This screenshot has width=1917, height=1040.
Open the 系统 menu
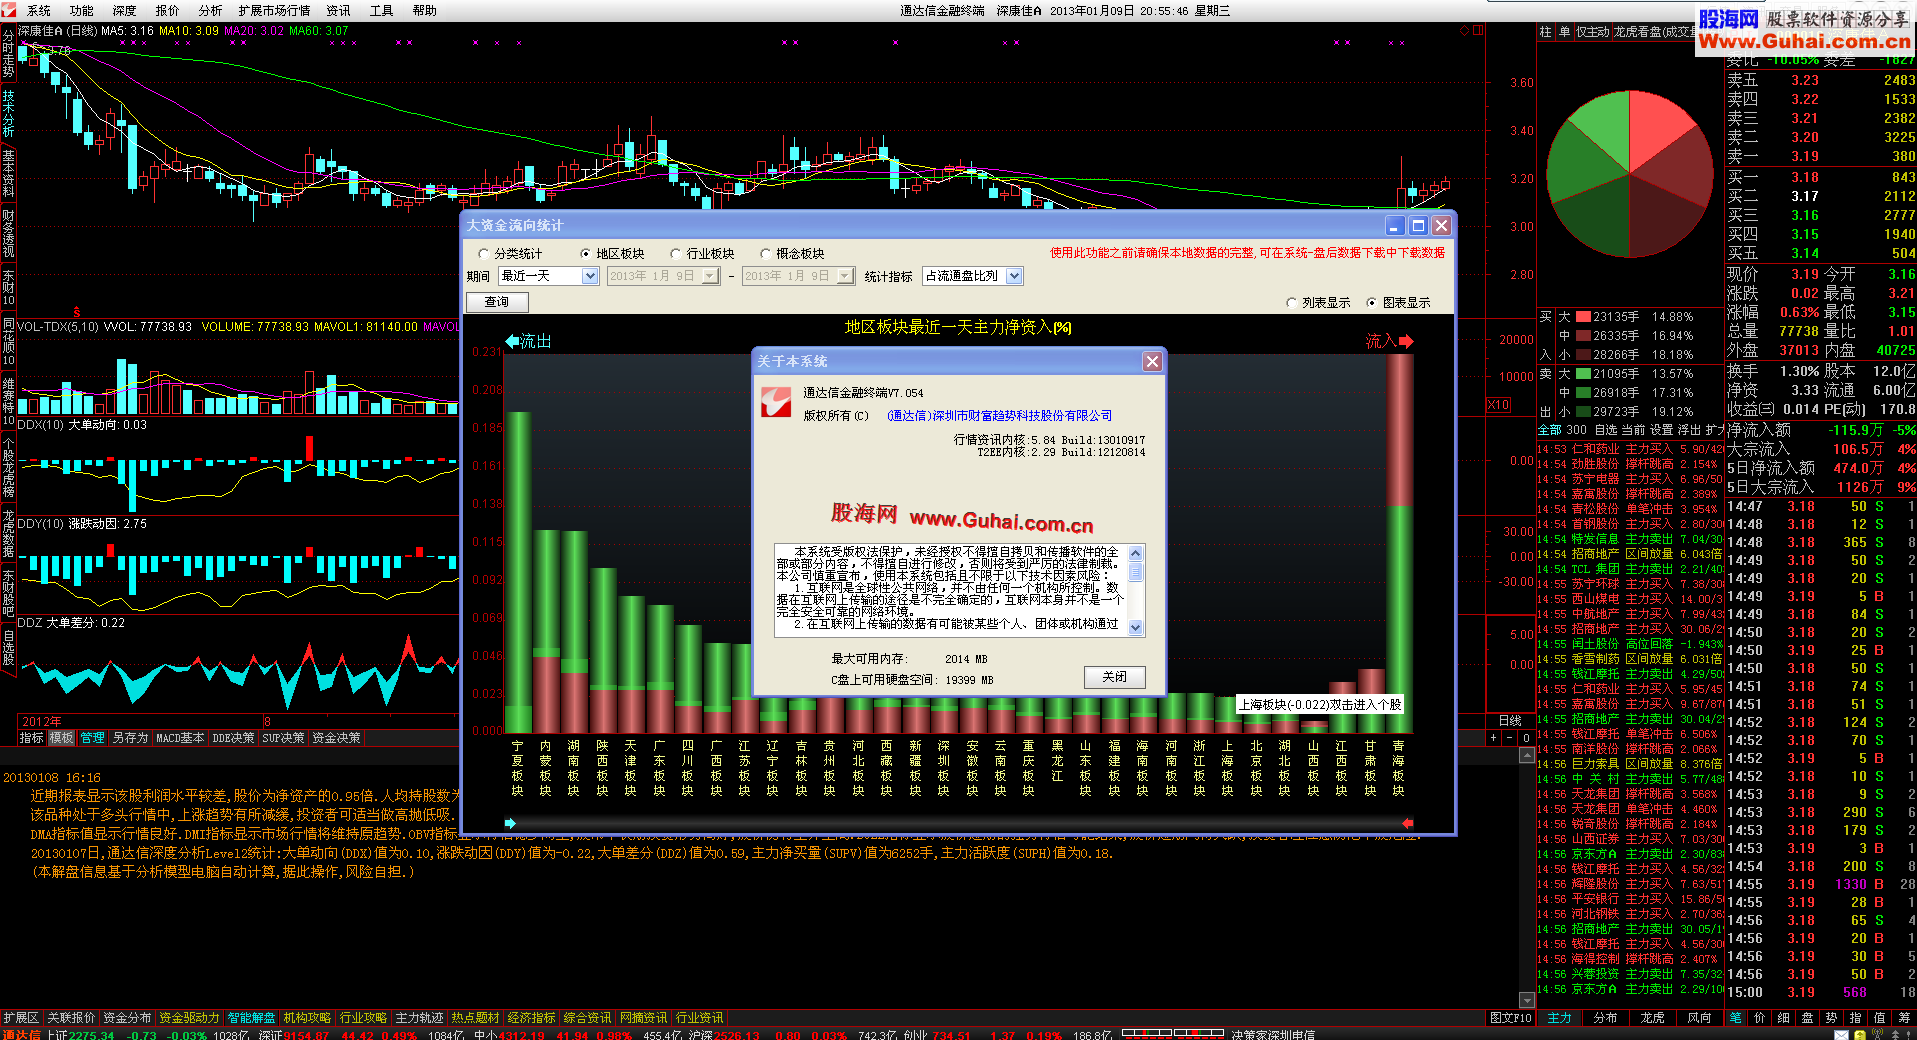39,11
